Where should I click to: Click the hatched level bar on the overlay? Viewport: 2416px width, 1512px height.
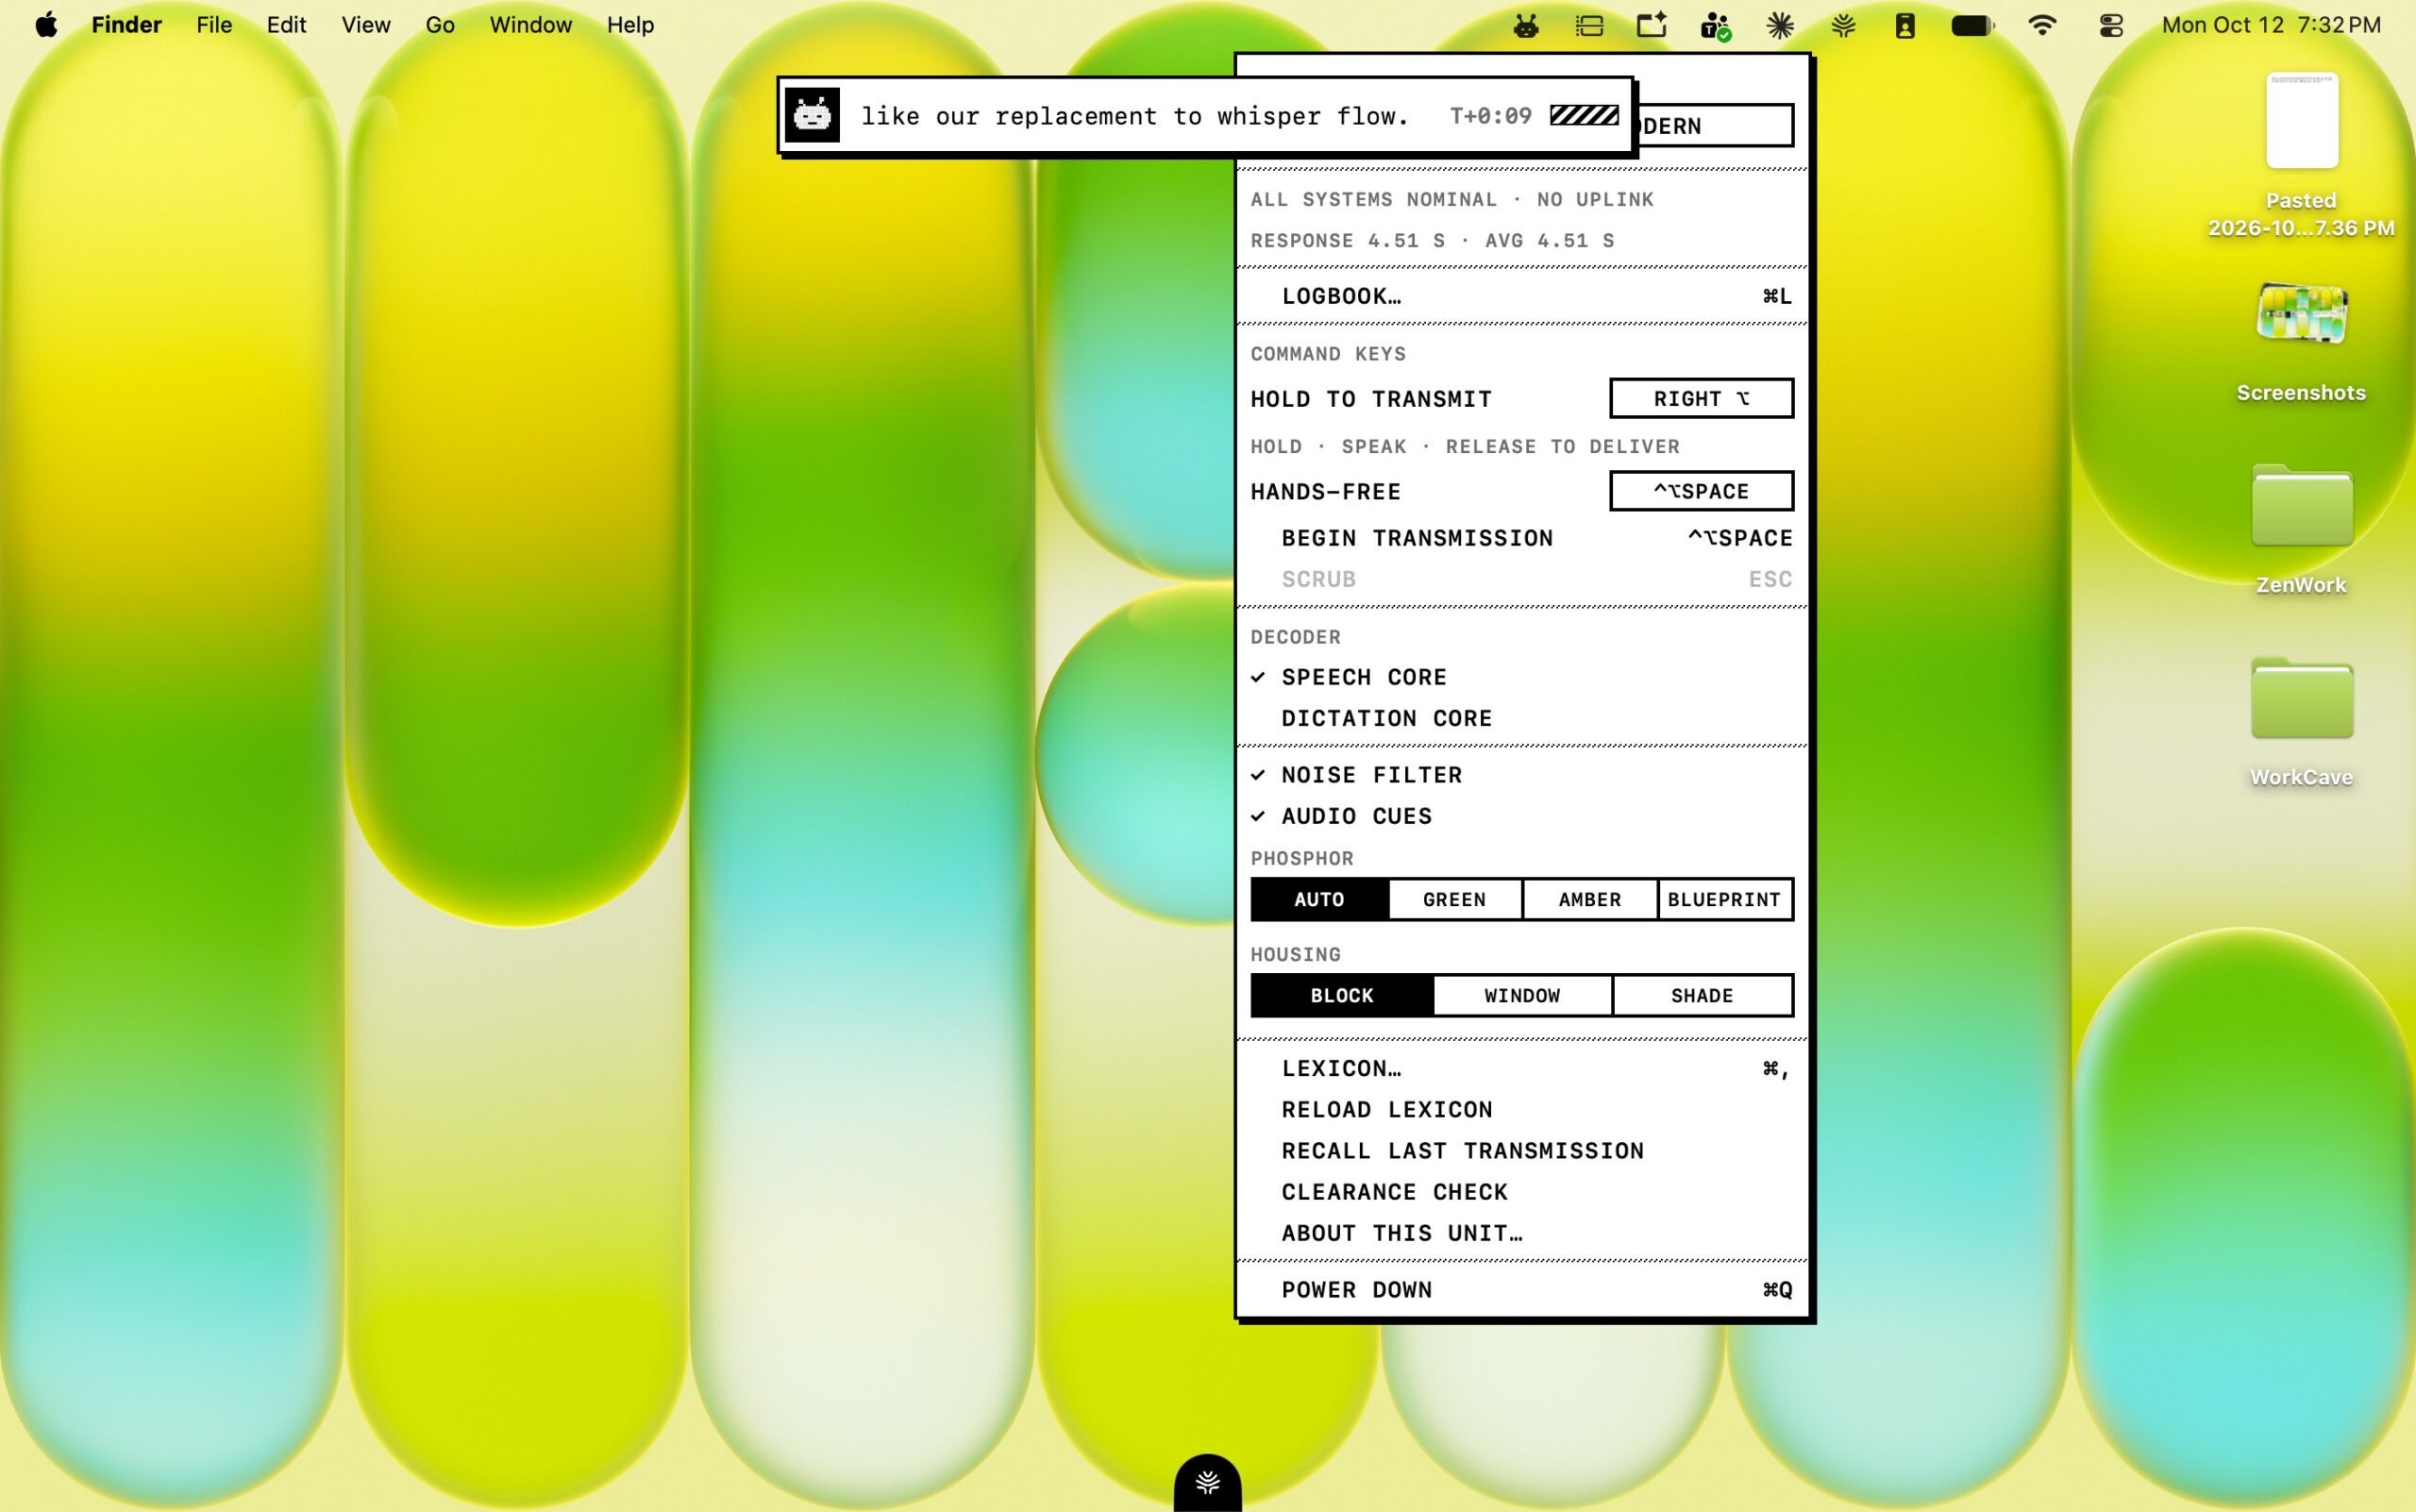point(1584,115)
